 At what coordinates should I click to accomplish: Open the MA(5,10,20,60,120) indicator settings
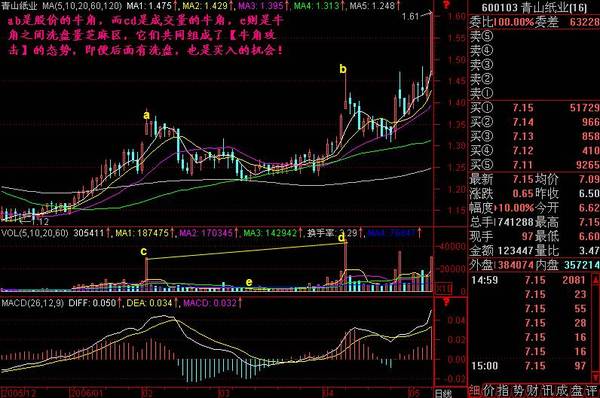[82, 5]
